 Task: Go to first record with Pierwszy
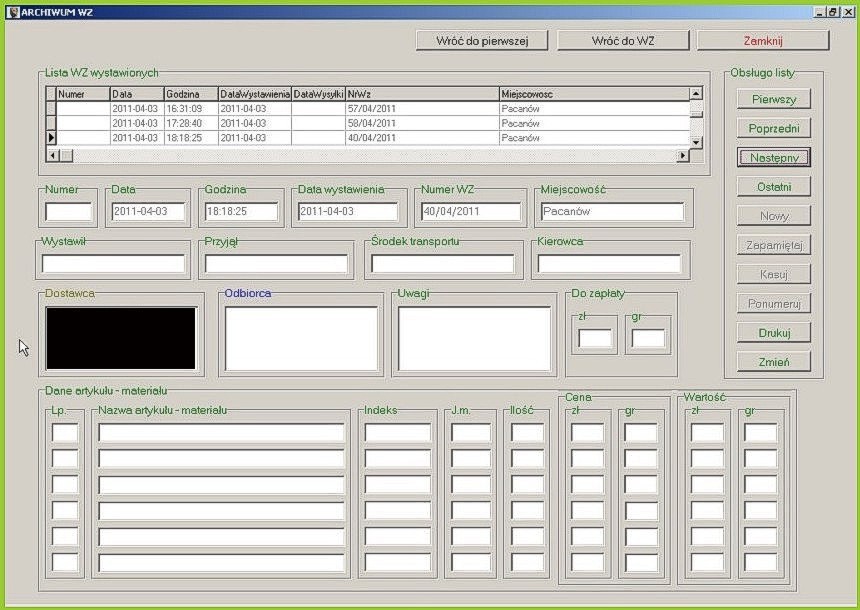774,99
